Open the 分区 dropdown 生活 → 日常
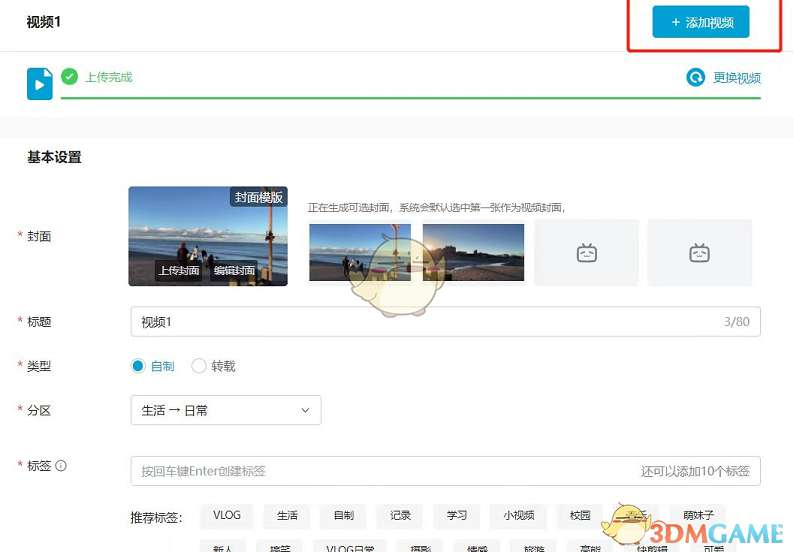 226,410
